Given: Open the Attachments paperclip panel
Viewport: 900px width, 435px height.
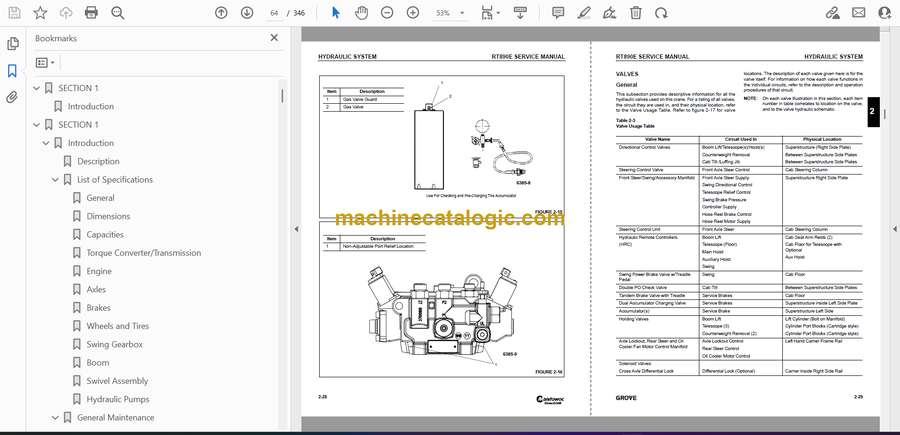Looking at the screenshot, I should pyautogui.click(x=12, y=98).
